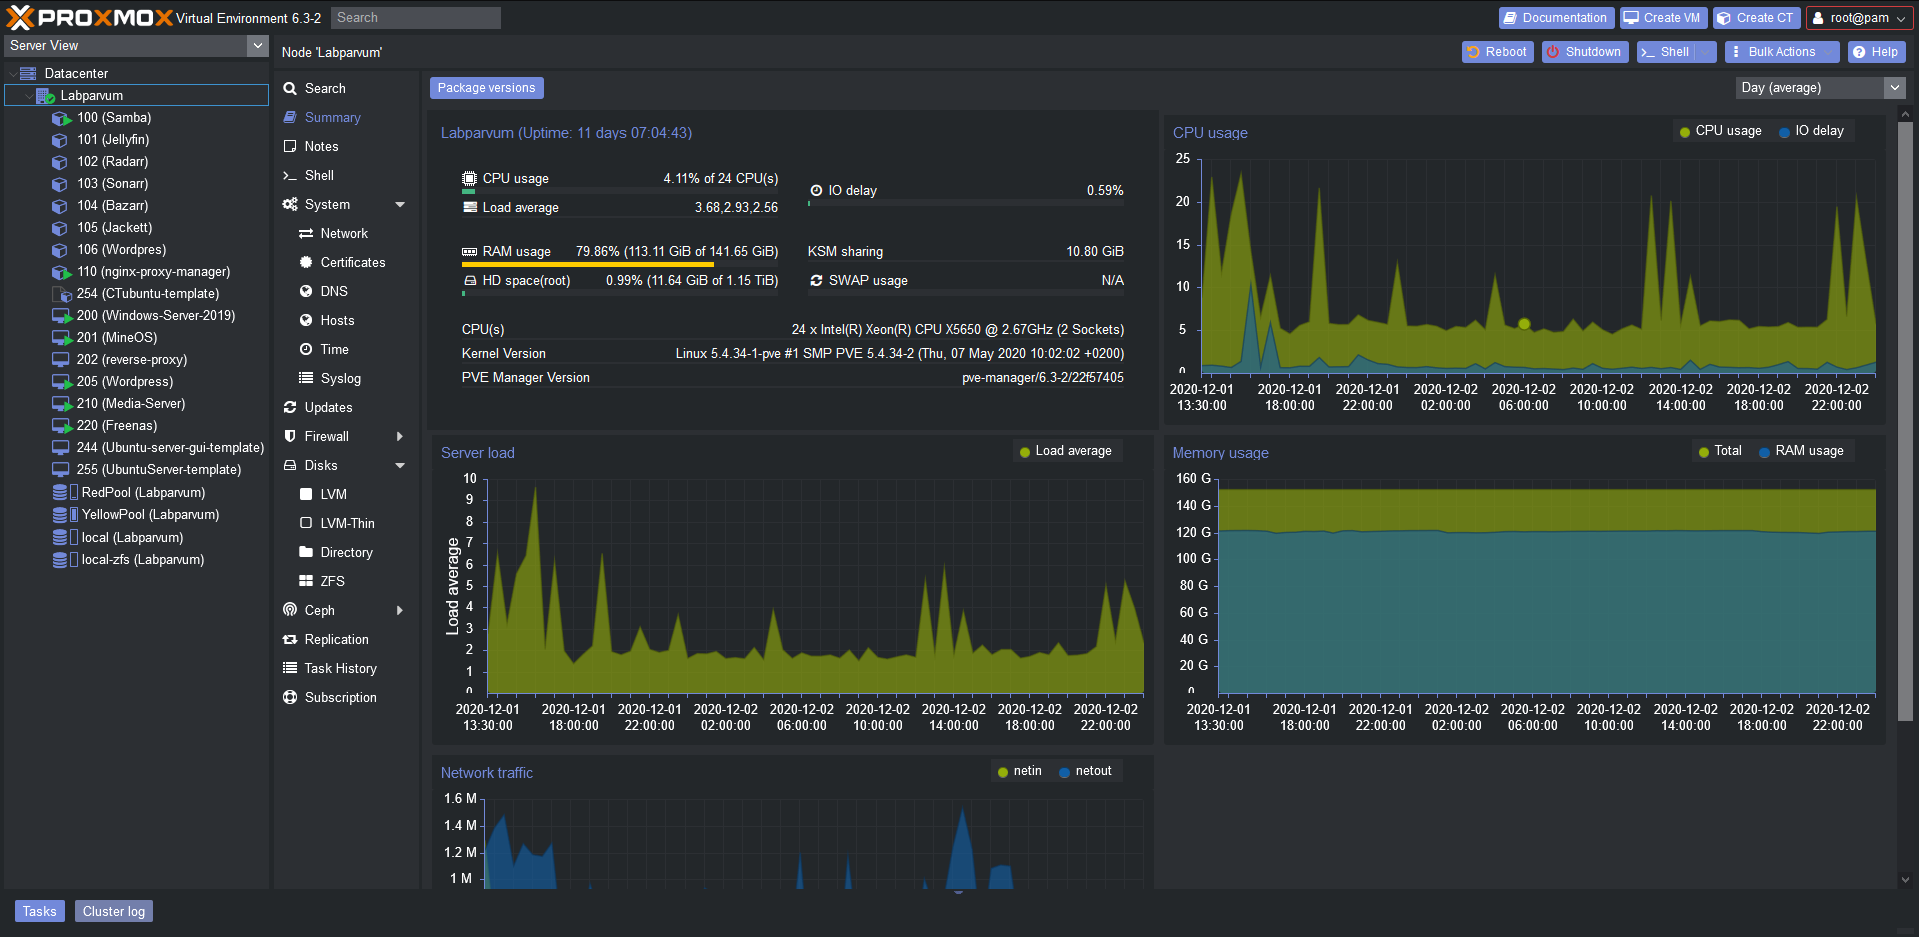The image size is (1919, 937).
Task: Toggle IO delay series in legend
Action: [x=1811, y=131]
